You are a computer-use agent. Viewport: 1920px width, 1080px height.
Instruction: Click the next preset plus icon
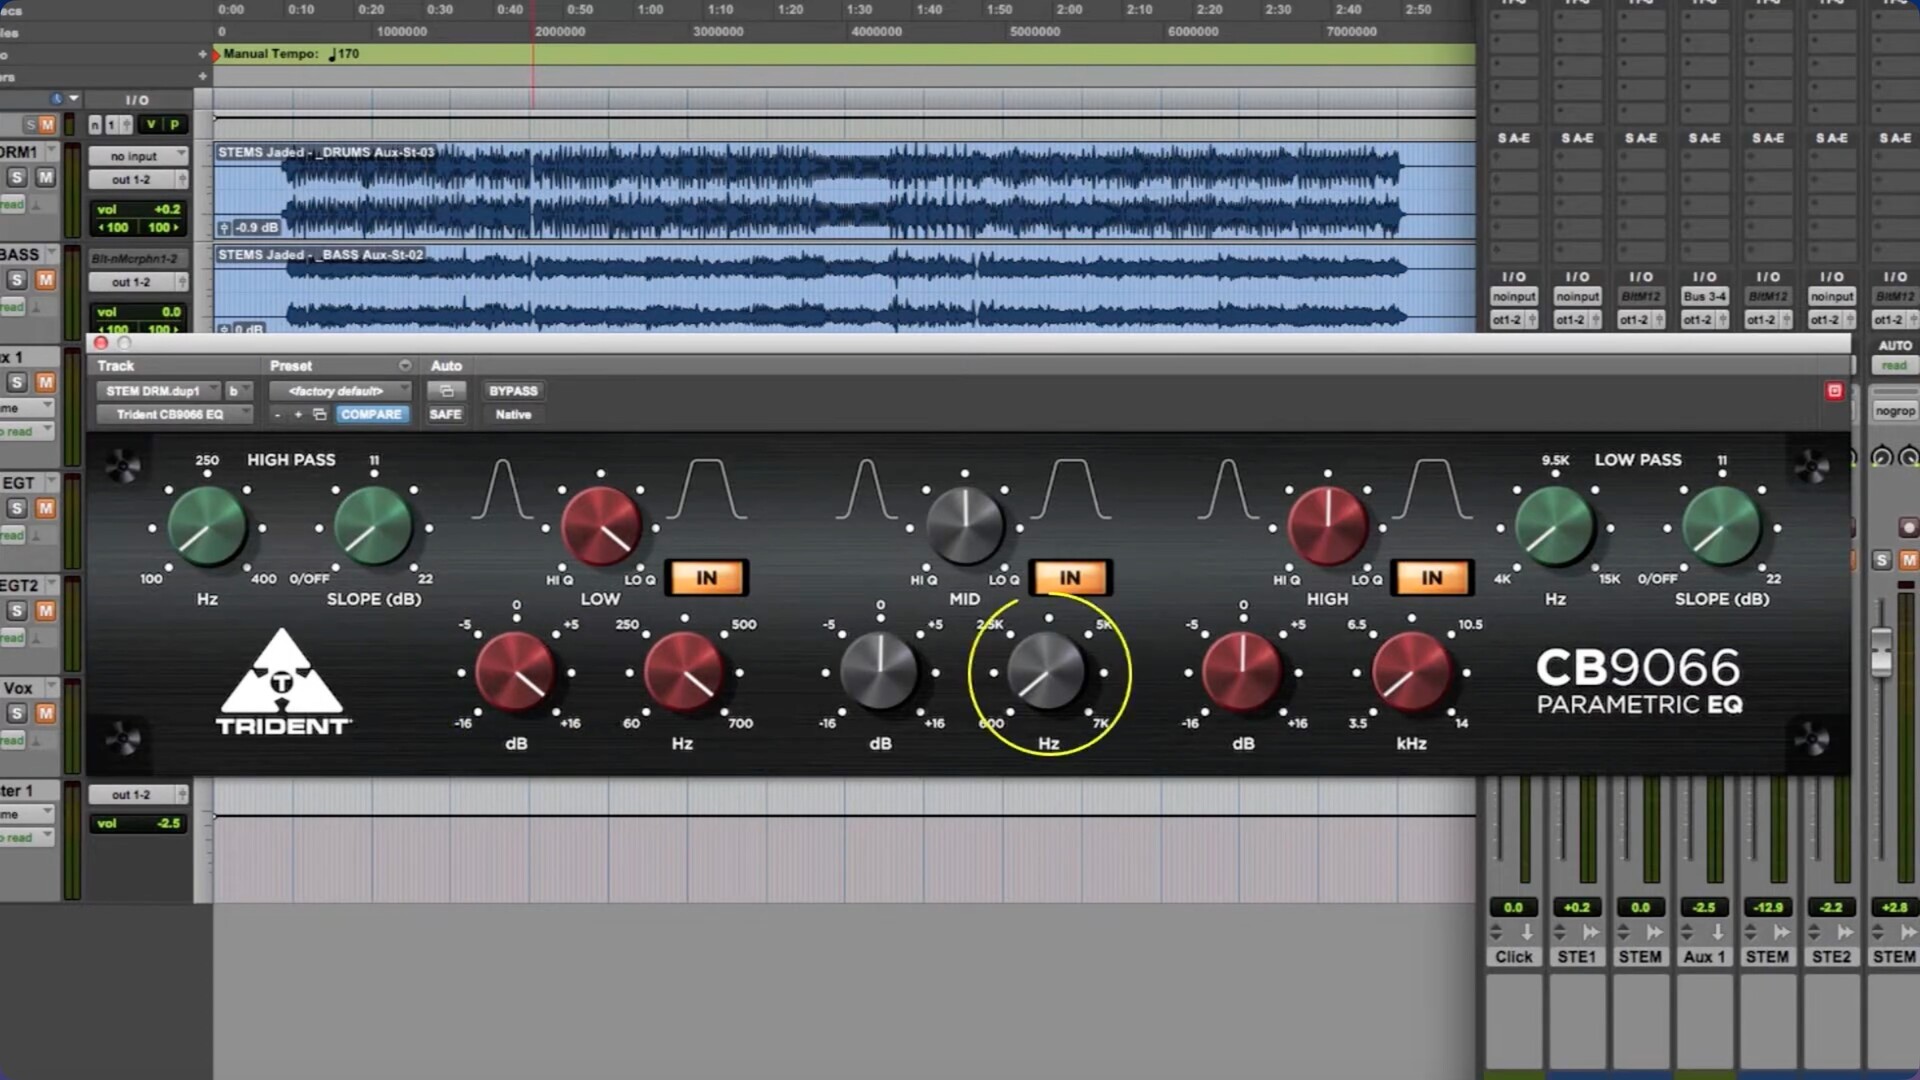pyautogui.click(x=297, y=414)
